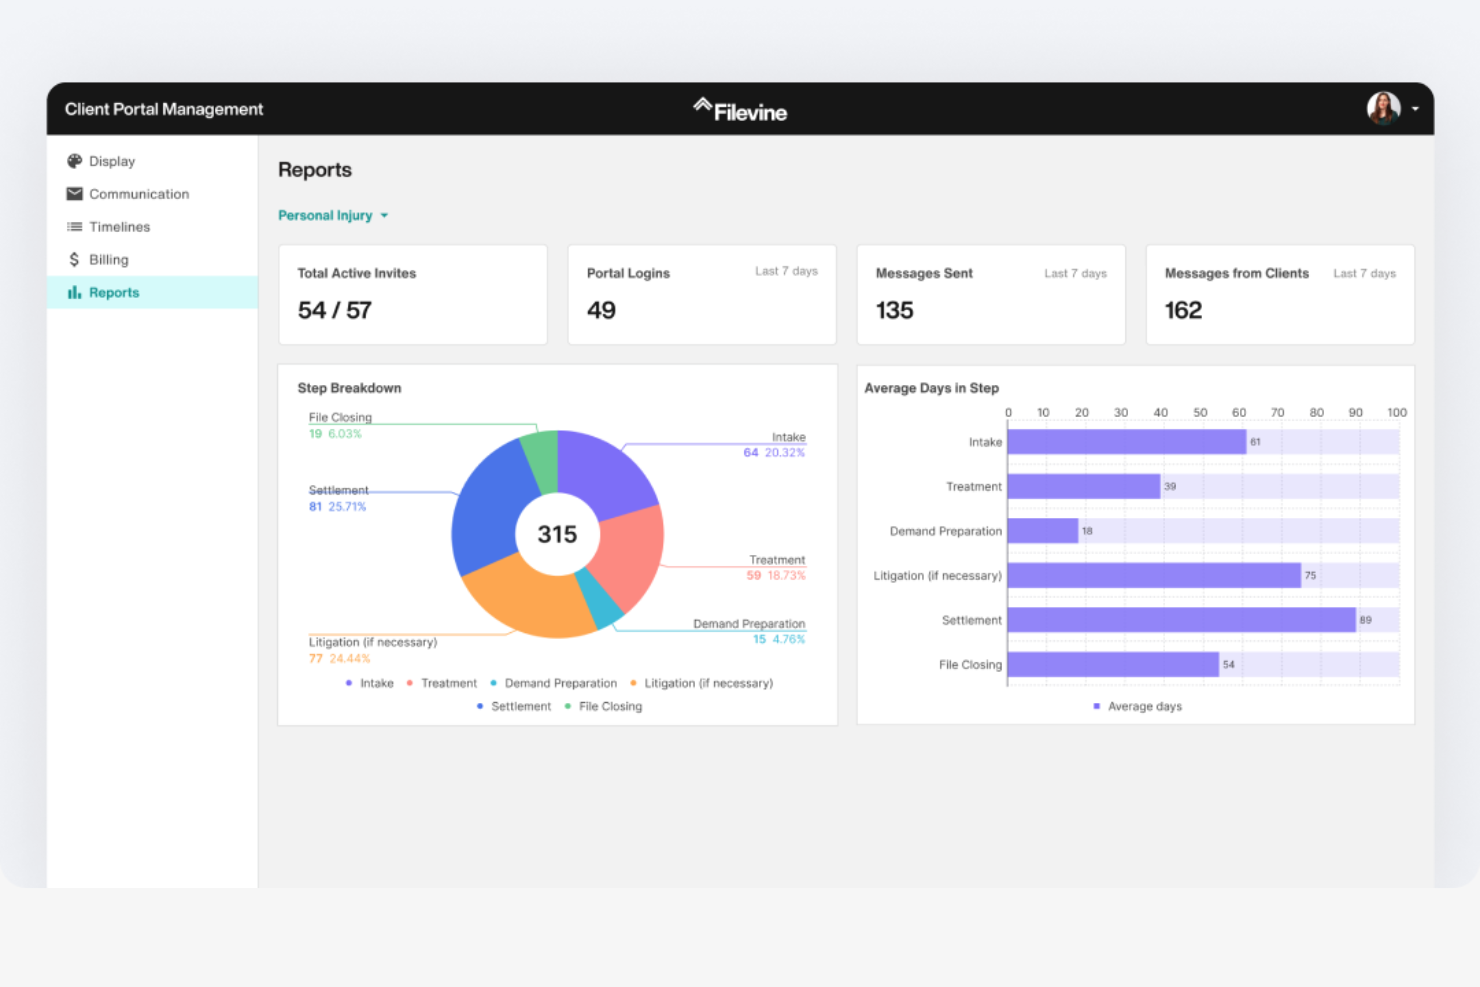Screen dimensions: 1480x987
Task: Click the envelope icon next to Communication
Action: pyautogui.click(x=75, y=193)
